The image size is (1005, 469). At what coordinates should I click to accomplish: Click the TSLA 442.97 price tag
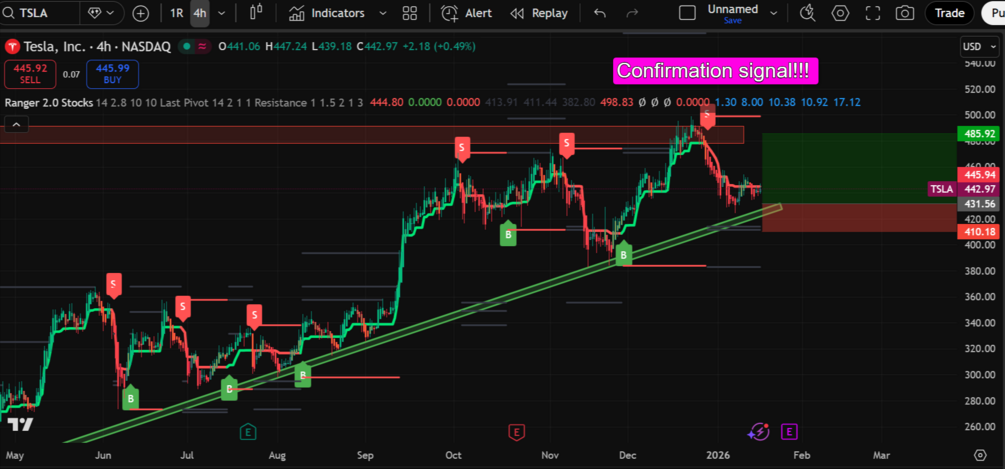pos(963,189)
